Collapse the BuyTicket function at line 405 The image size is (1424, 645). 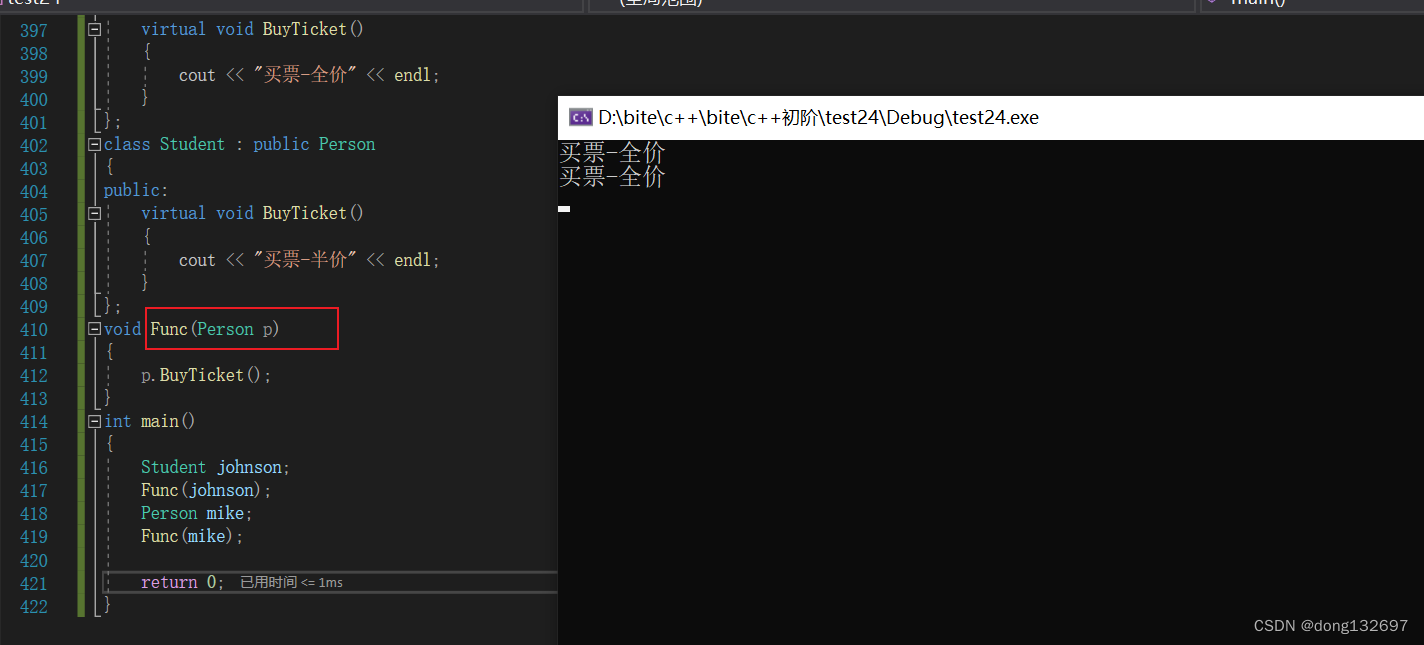95,214
